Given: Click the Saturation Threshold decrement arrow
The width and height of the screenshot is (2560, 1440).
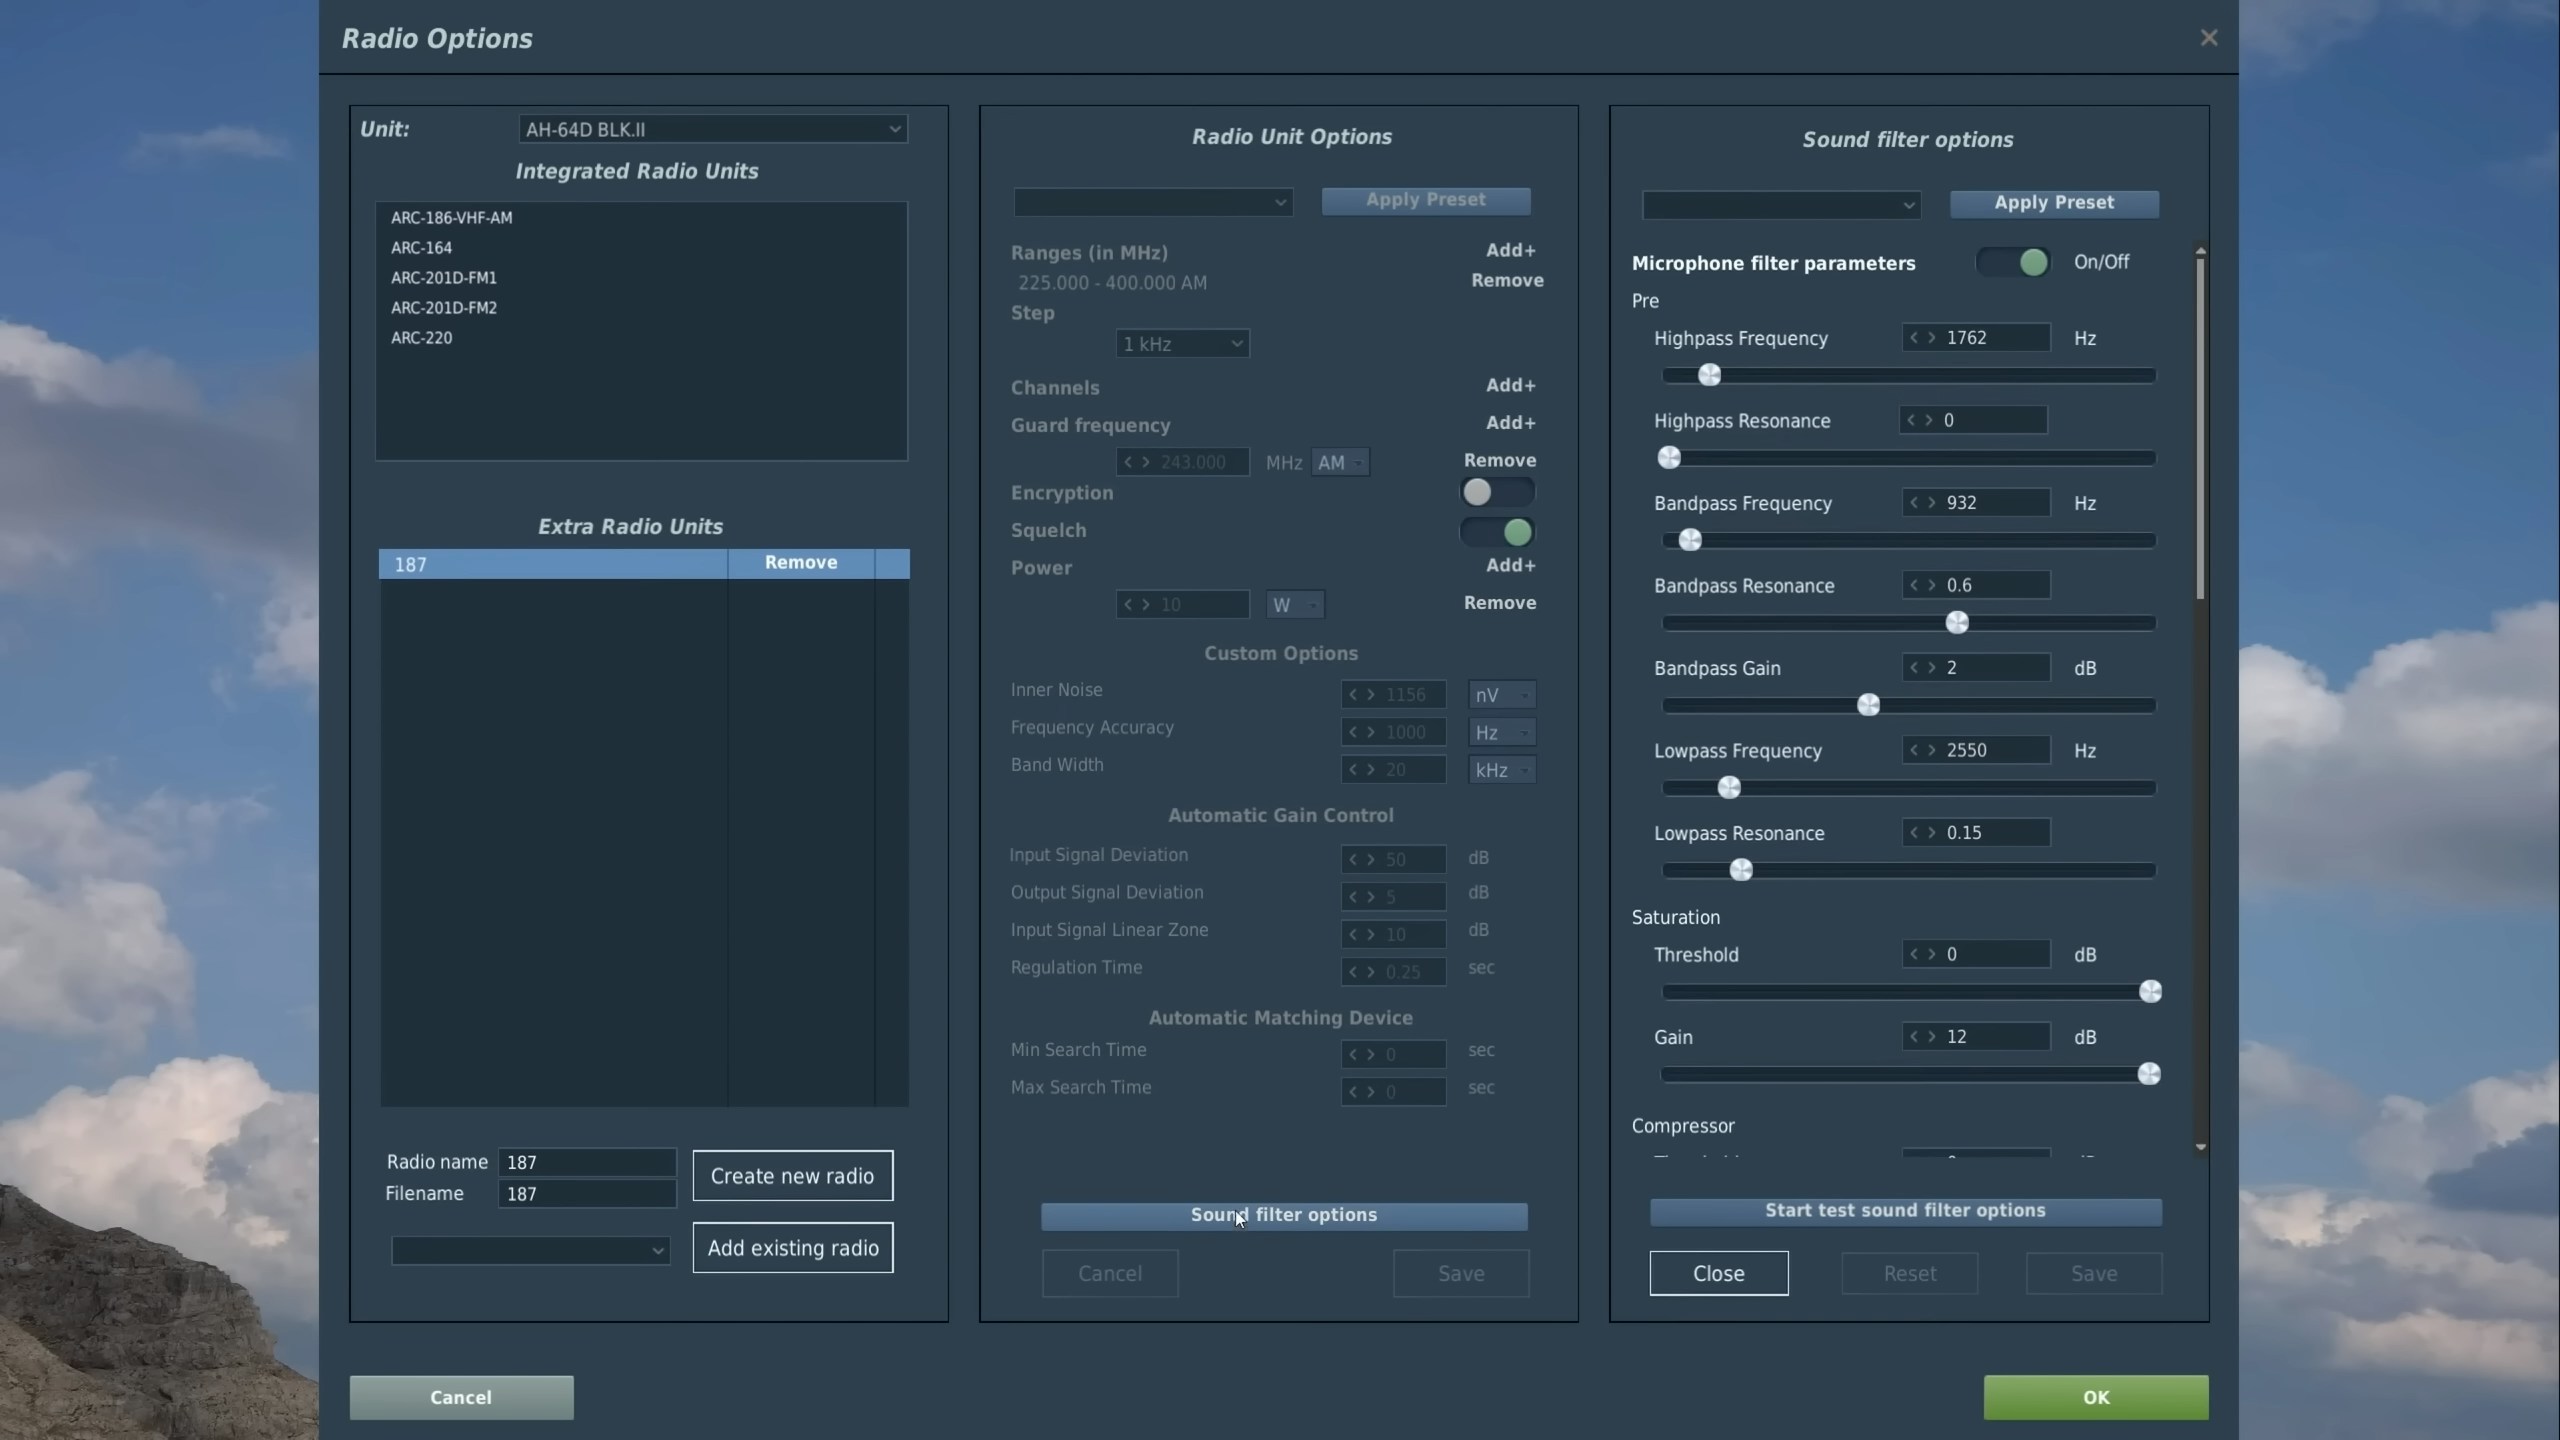Looking at the screenshot, I should (x=1913, y=954).
